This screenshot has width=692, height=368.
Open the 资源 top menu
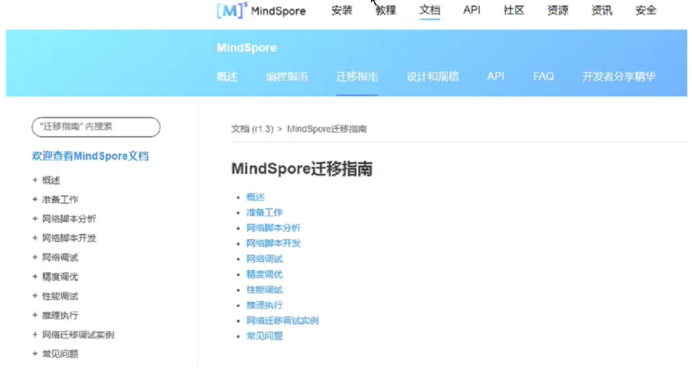point(558,10)
